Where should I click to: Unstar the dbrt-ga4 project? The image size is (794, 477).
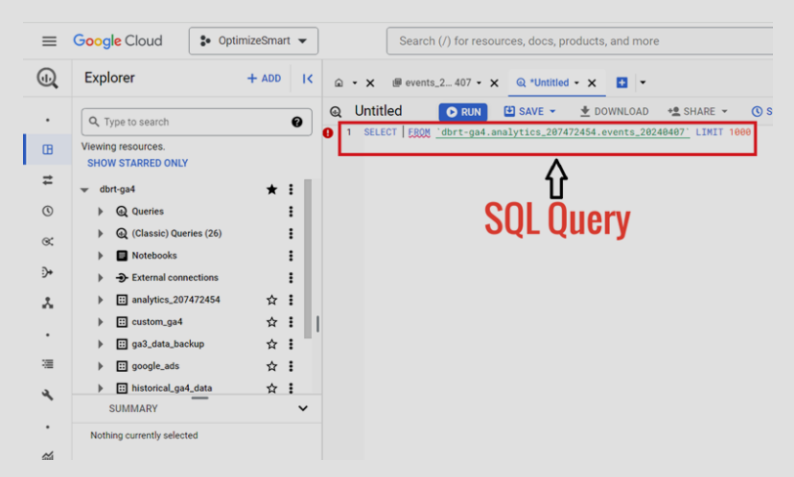pos(272,189)
